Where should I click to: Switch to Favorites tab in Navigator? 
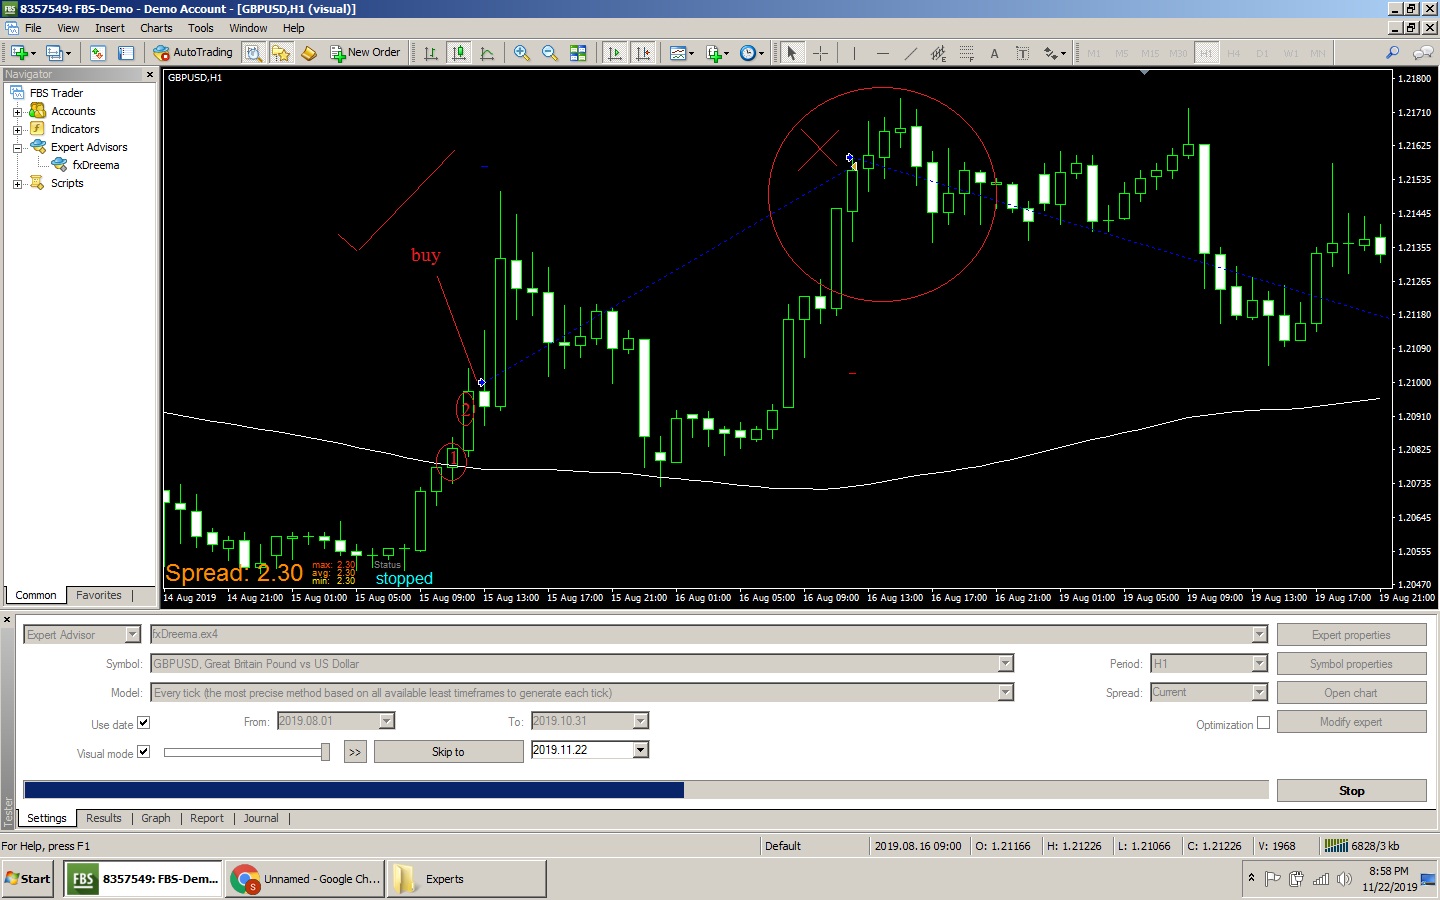[x=99, y=595]
